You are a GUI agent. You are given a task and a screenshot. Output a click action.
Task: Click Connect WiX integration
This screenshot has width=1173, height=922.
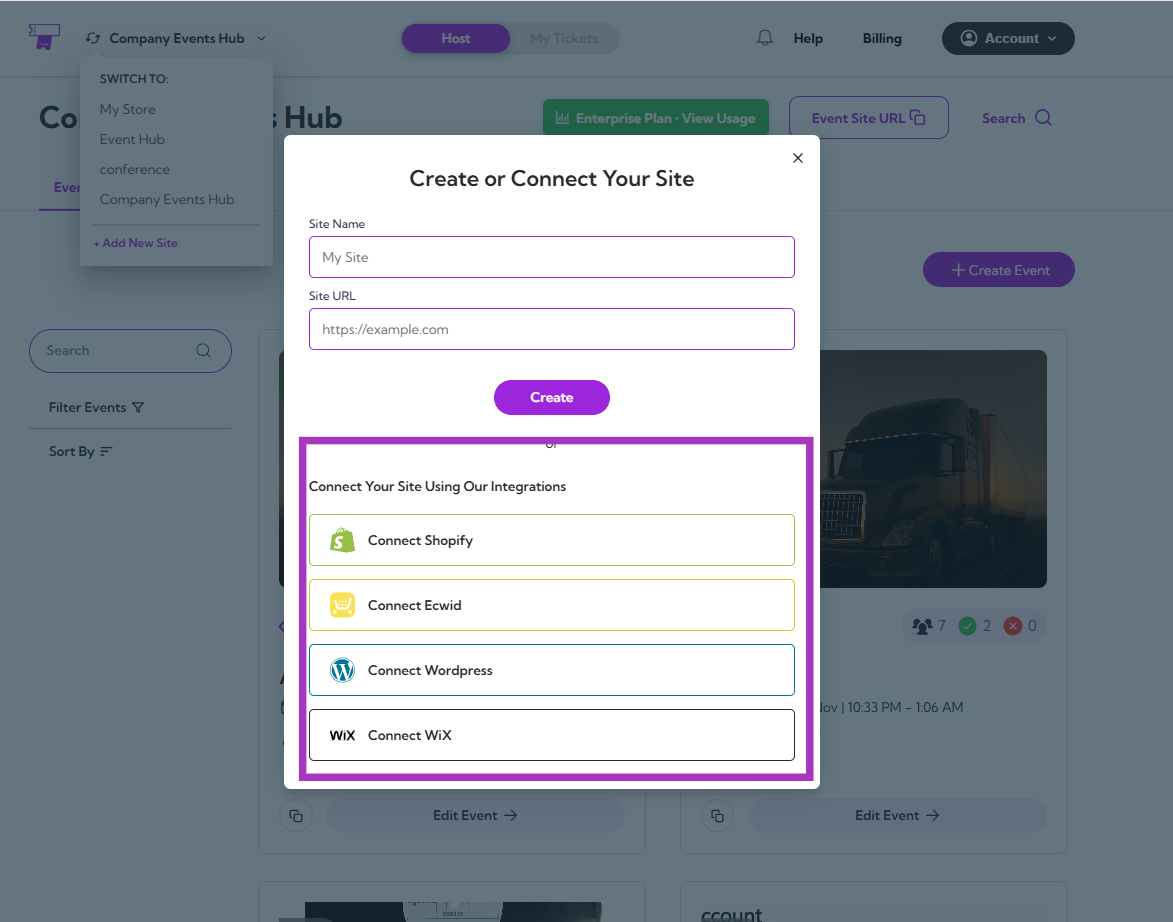pos(551,735)
